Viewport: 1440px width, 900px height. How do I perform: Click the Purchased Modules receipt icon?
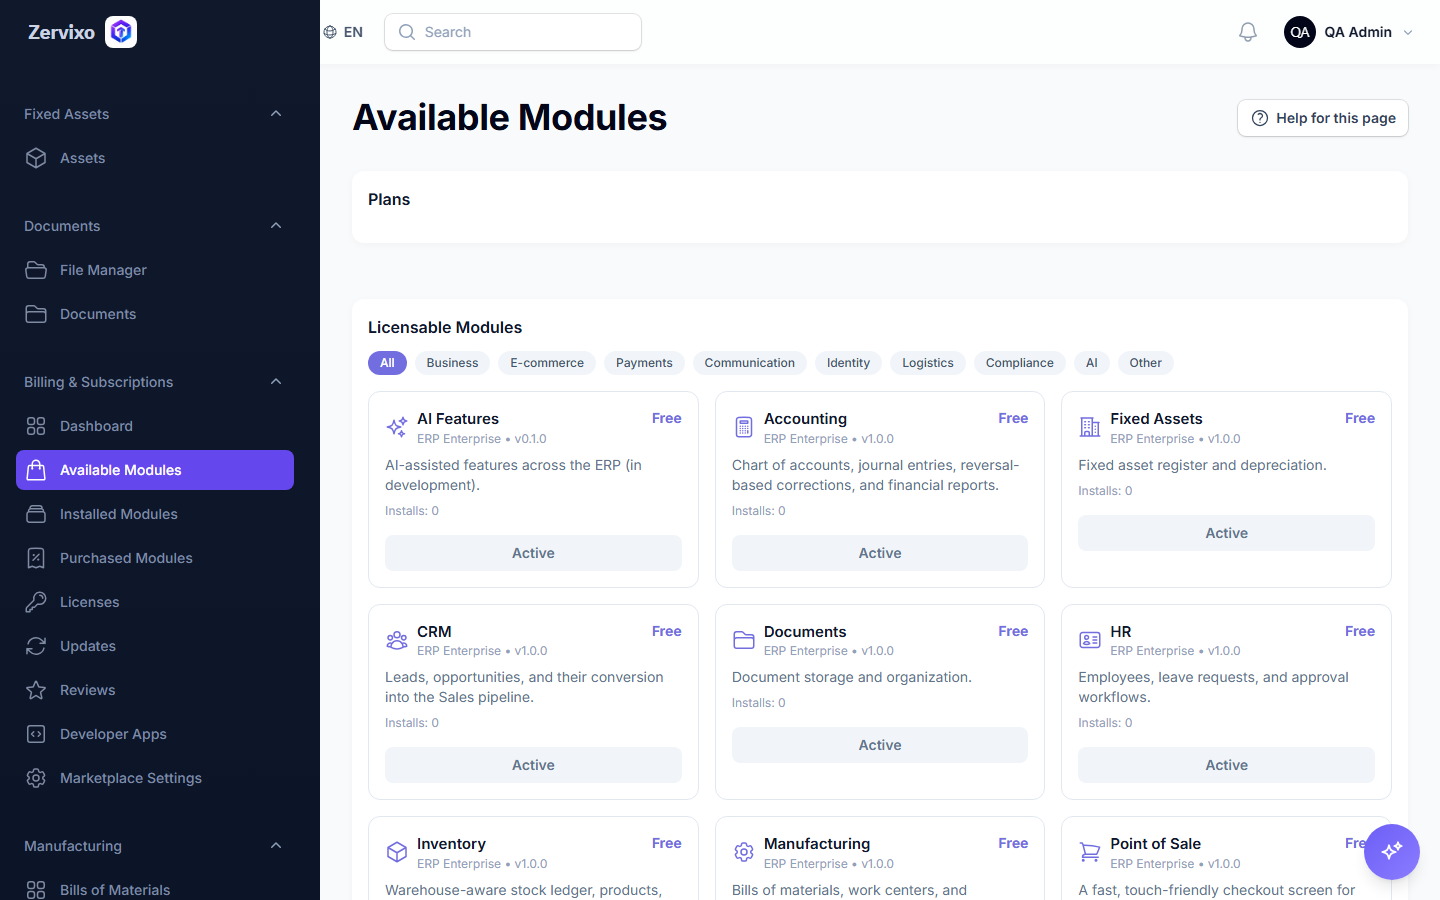[x=36, y=558]
